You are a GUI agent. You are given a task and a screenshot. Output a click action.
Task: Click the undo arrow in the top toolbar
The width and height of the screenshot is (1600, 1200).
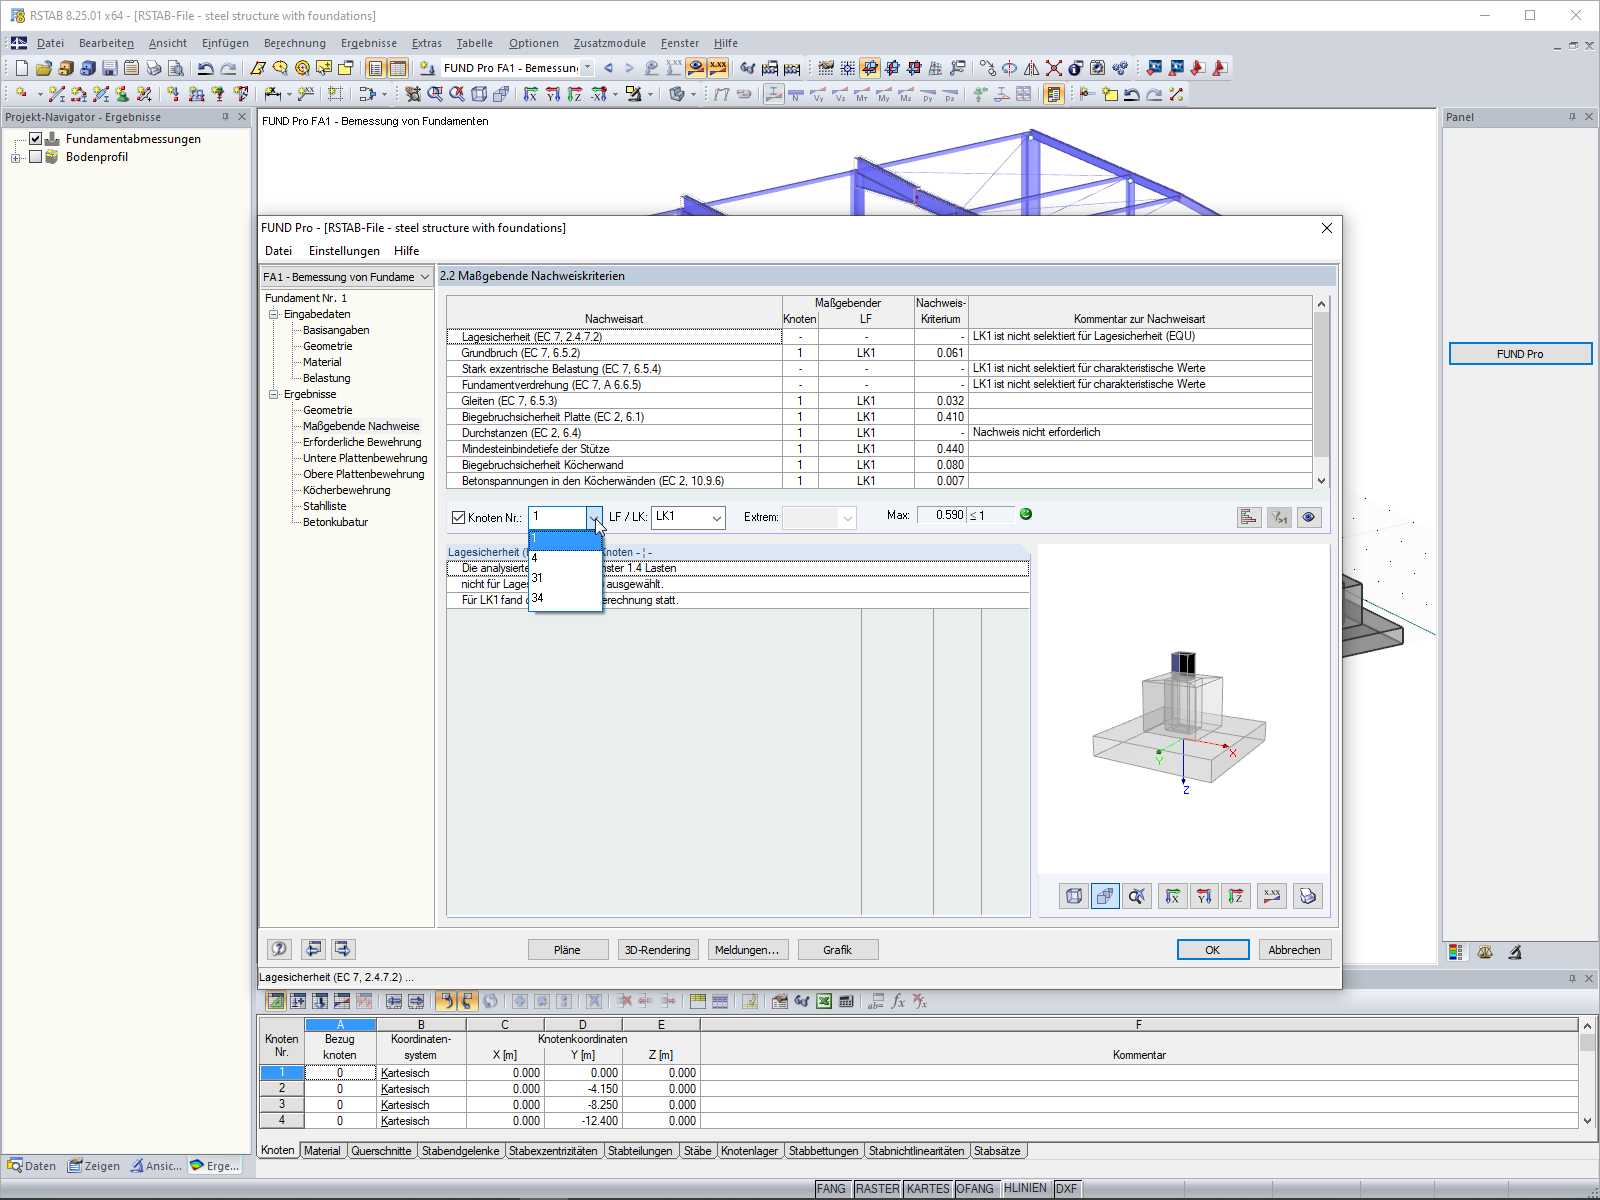tap(205, 68)
